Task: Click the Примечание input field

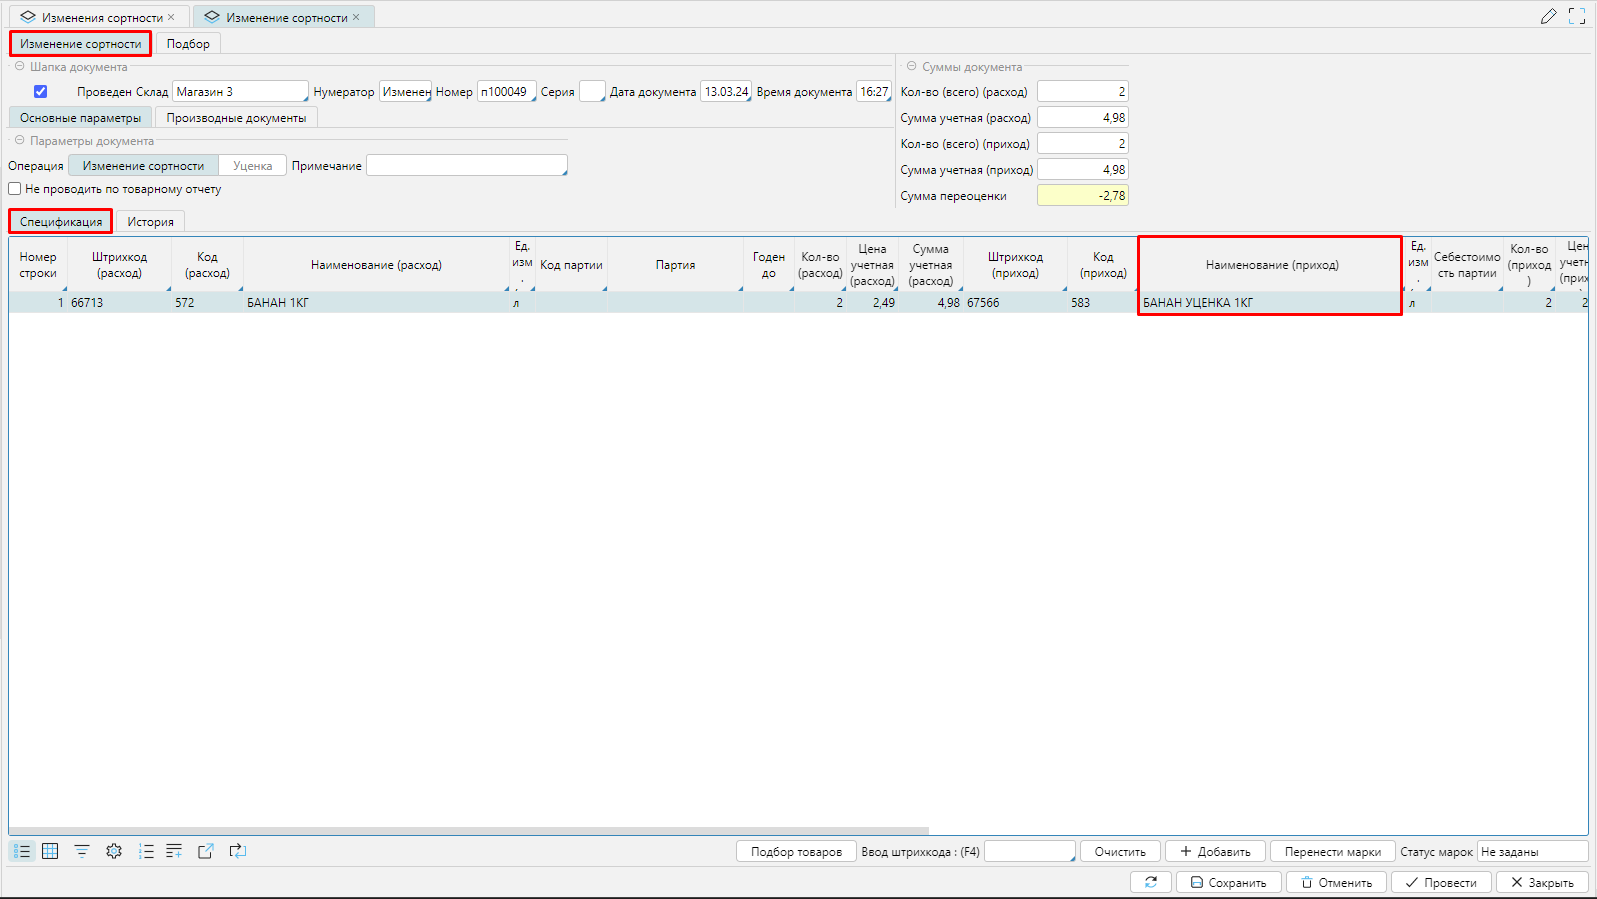Action: 466,166
